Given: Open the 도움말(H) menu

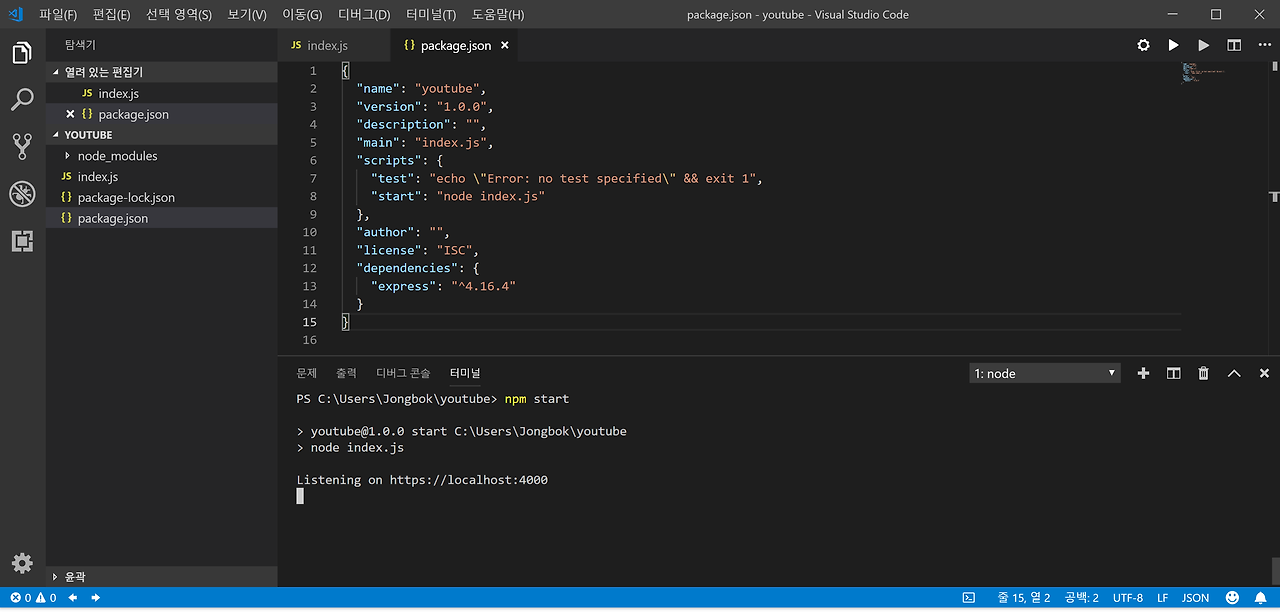Looking at the screenshot, I should click(x=497, y=15).
